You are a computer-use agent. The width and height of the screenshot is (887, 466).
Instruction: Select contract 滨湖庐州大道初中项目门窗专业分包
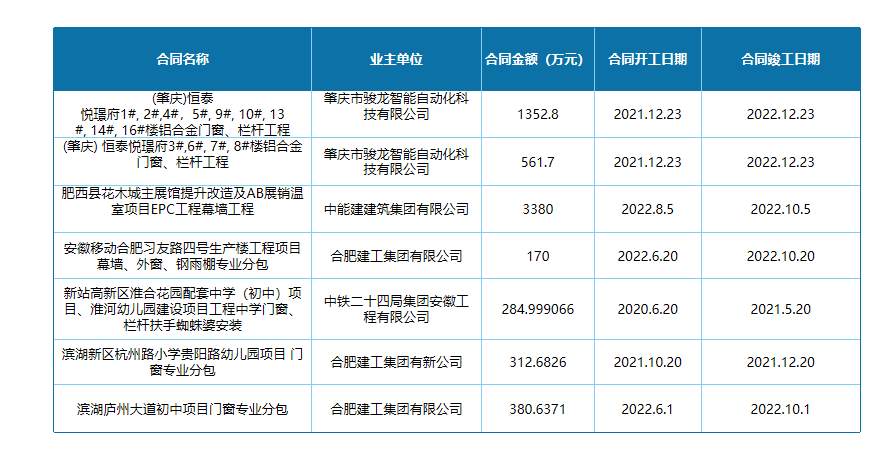(183, 409)
